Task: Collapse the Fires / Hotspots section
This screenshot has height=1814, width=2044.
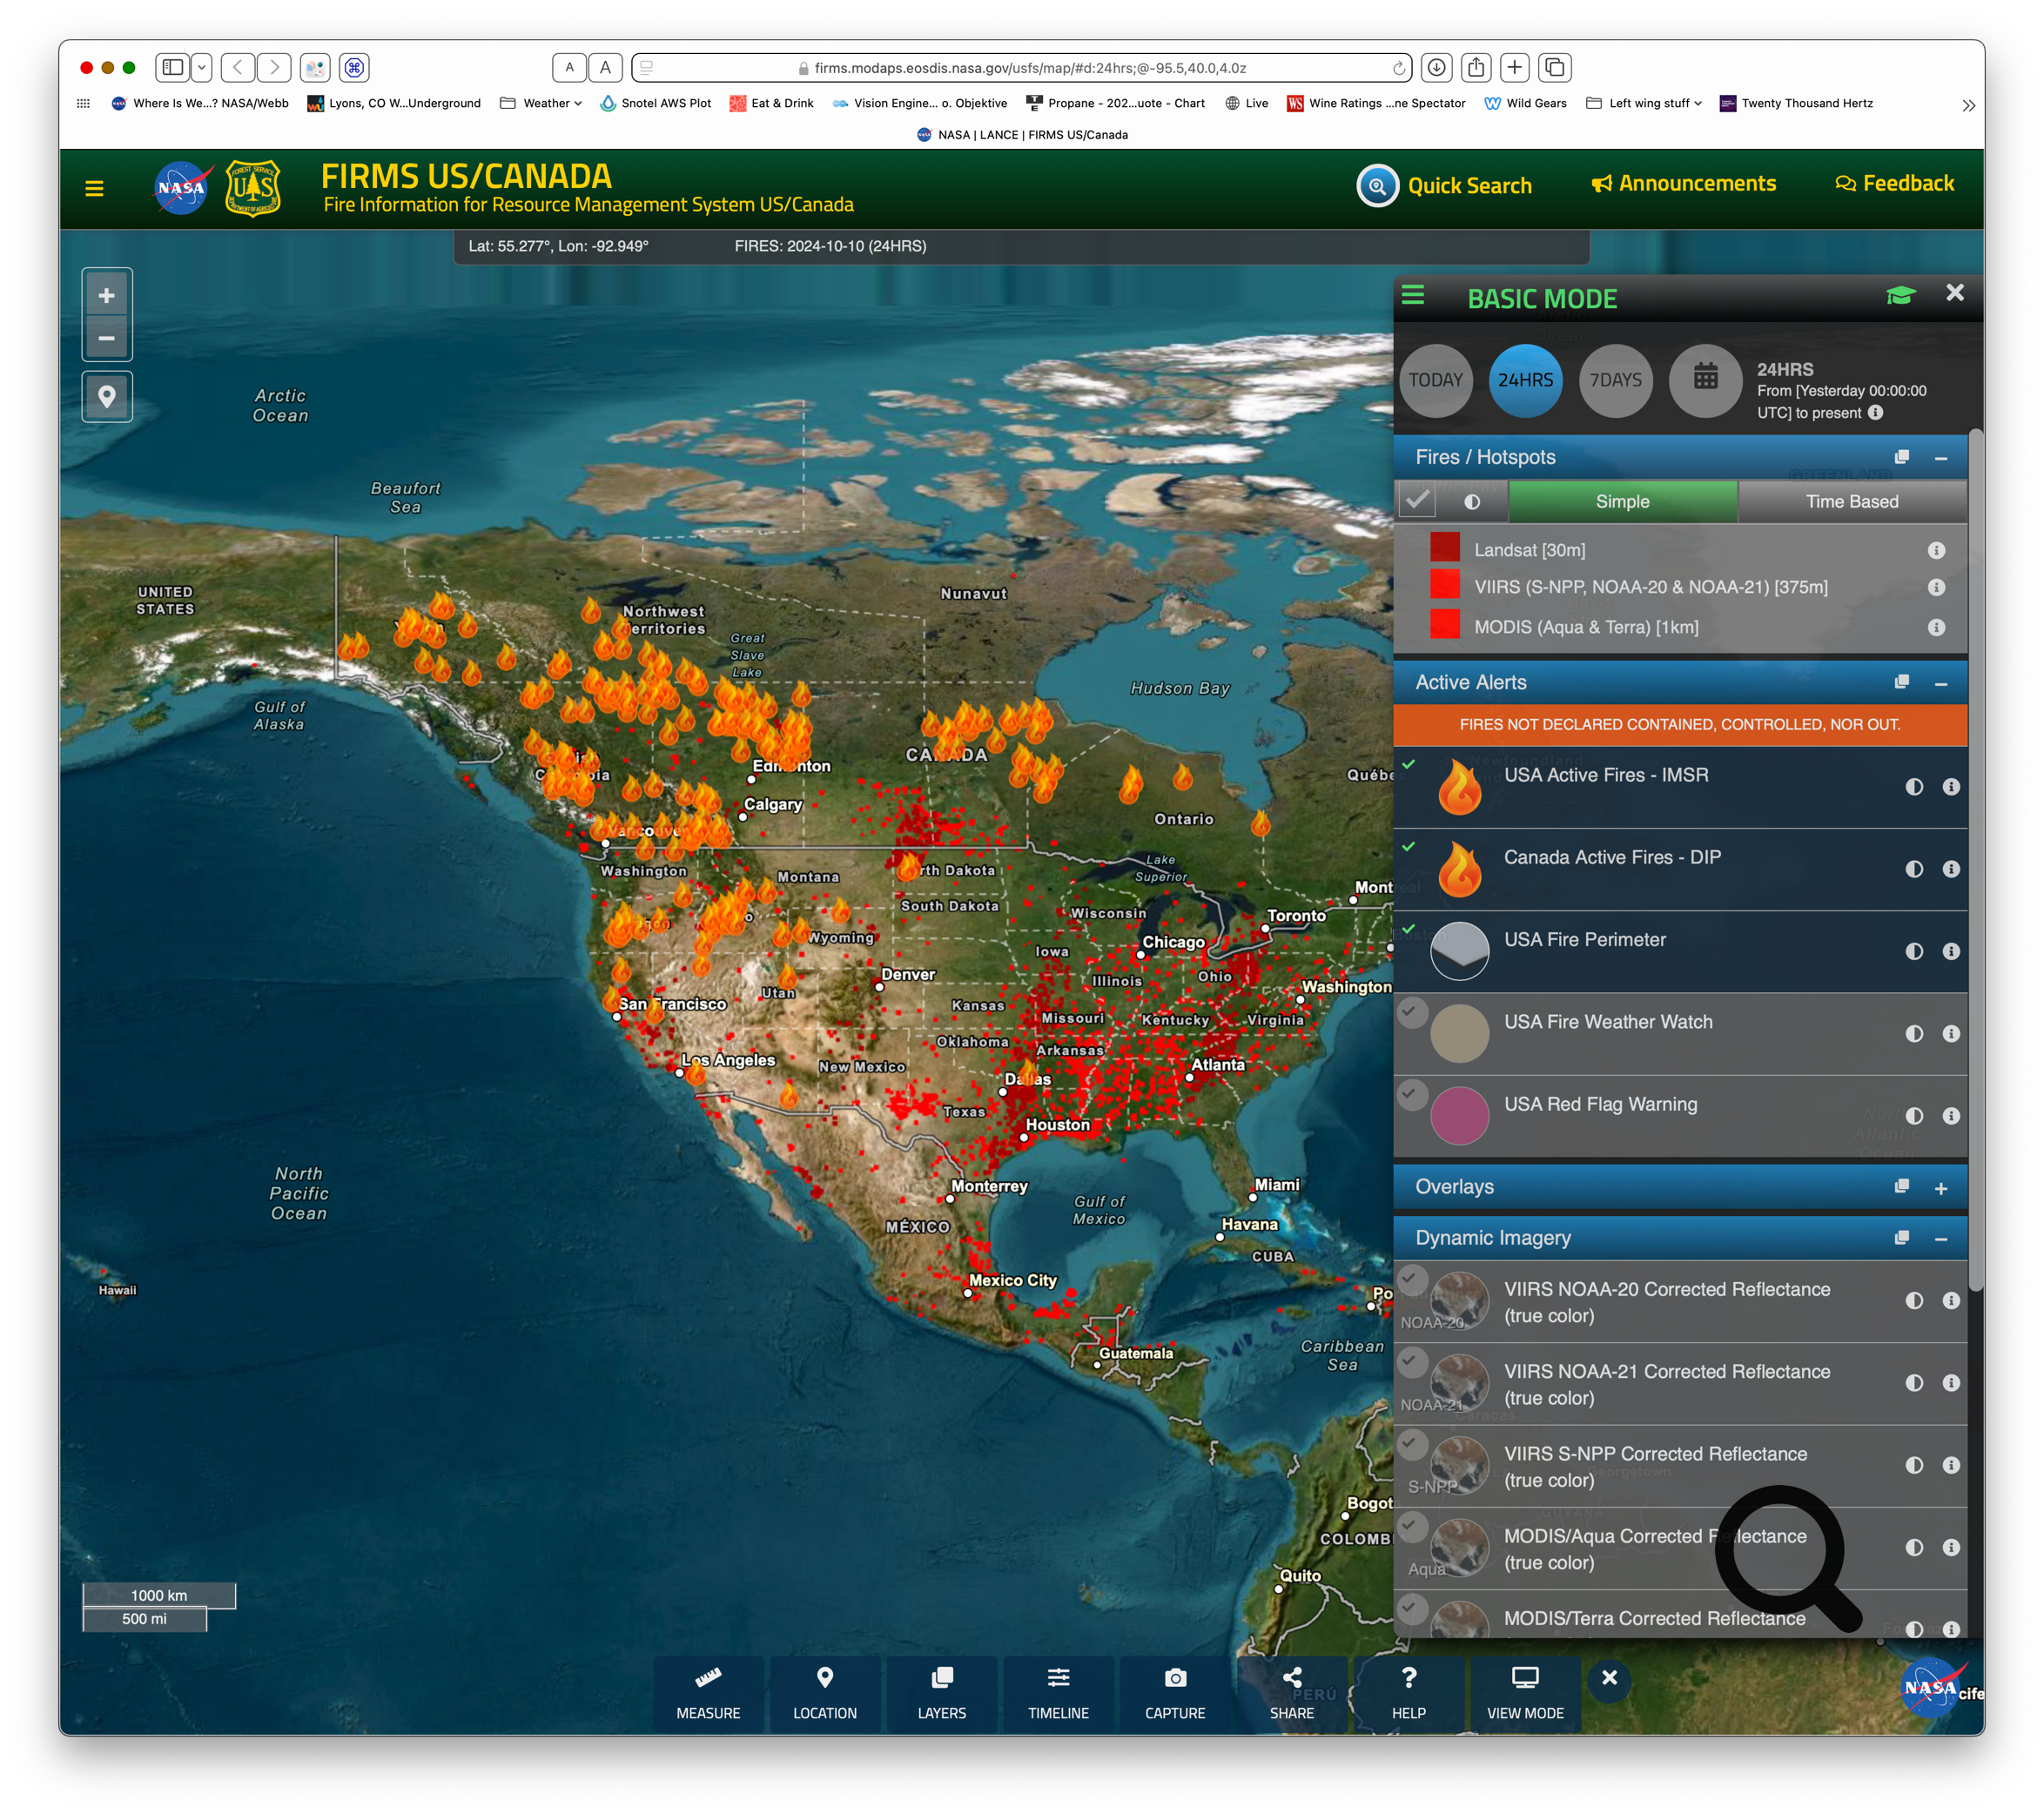Action: [x=1940, y=458]
